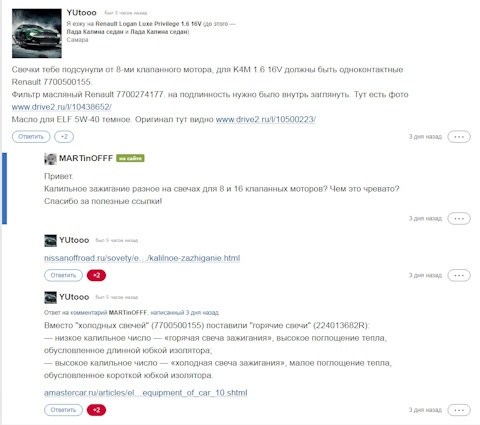This screenshot has height=425, width=480.
Task: Open MARTinOFFF's small profile avatar
Action: (x=50, y=159)
